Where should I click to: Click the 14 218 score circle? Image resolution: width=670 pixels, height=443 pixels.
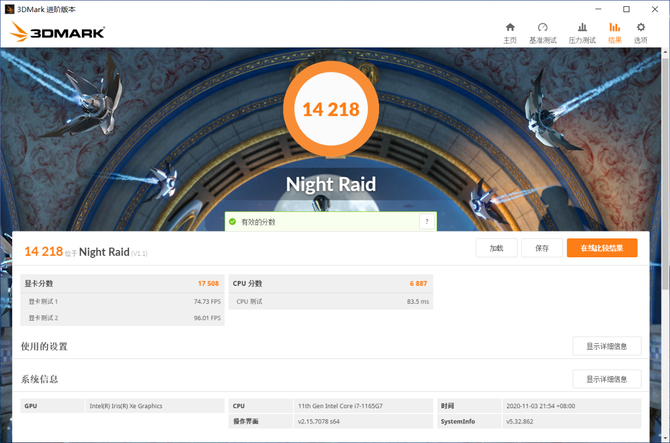tap(322, 109)
